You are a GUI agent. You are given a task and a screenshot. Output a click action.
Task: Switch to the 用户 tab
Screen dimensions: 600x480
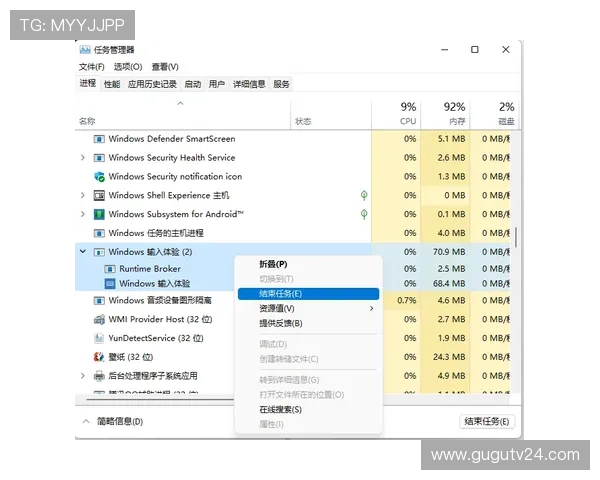point(217,84)
